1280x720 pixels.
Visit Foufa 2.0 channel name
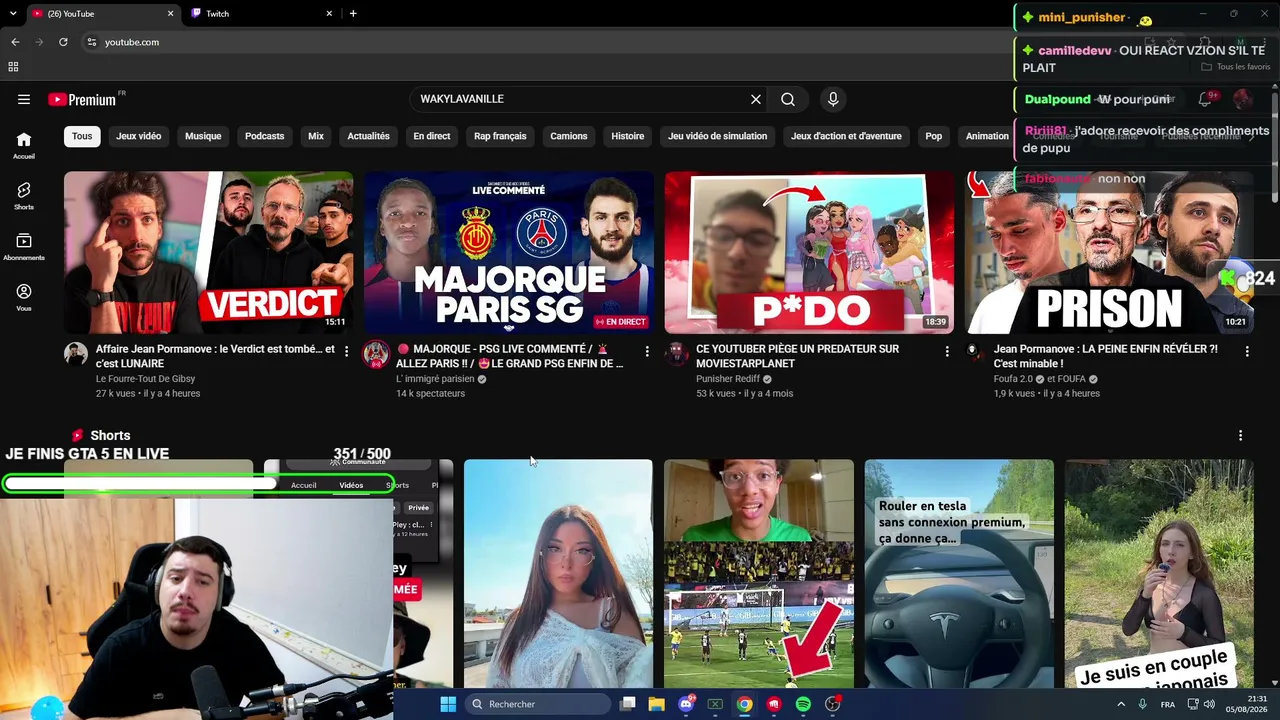coord(1015,379)
